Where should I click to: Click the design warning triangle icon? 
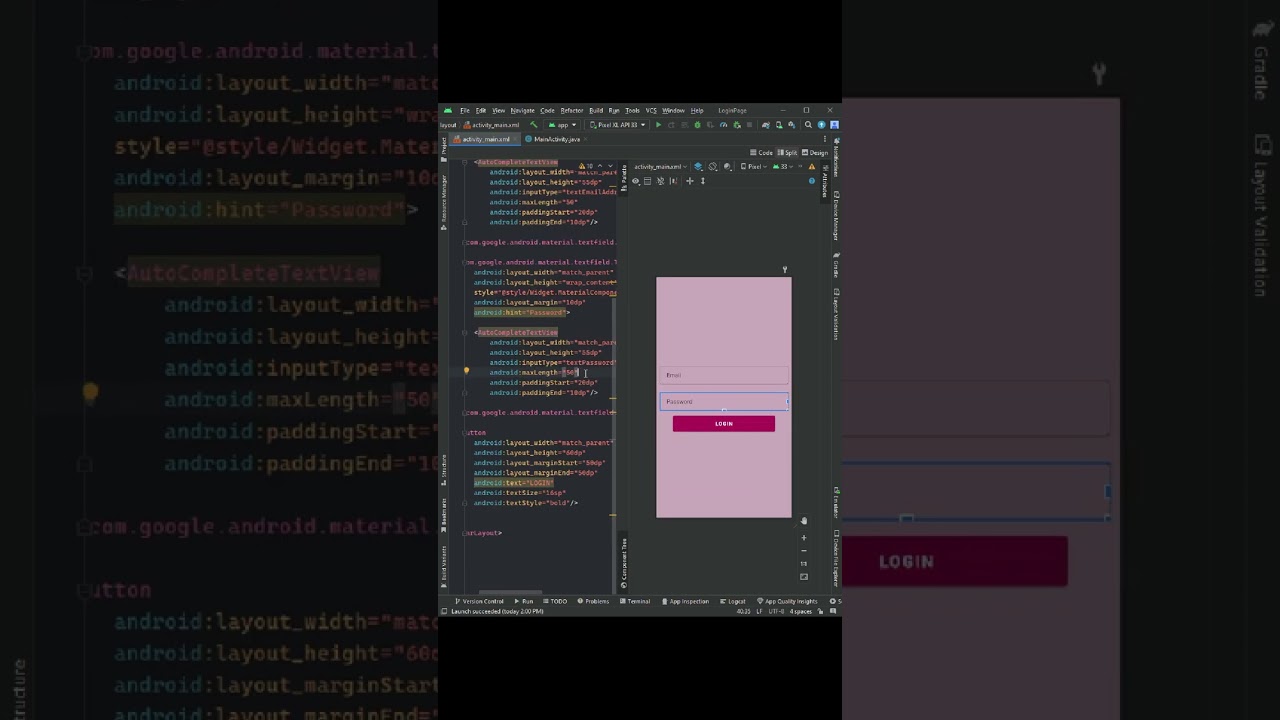(x=812, y=166)
